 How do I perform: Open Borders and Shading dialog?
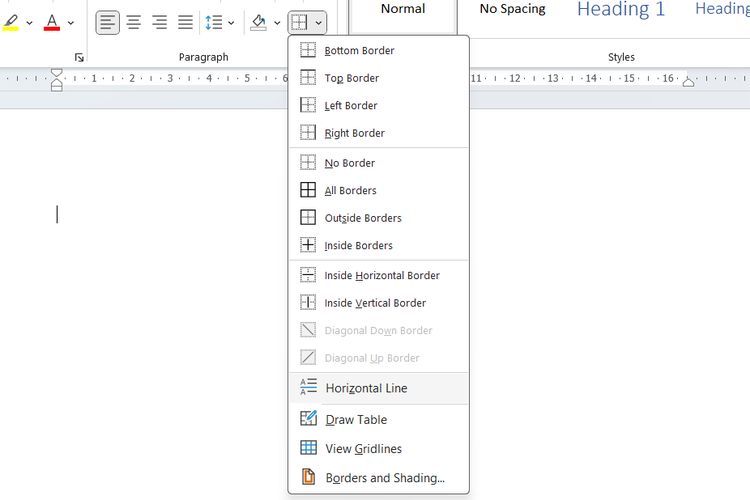point(378,478)
